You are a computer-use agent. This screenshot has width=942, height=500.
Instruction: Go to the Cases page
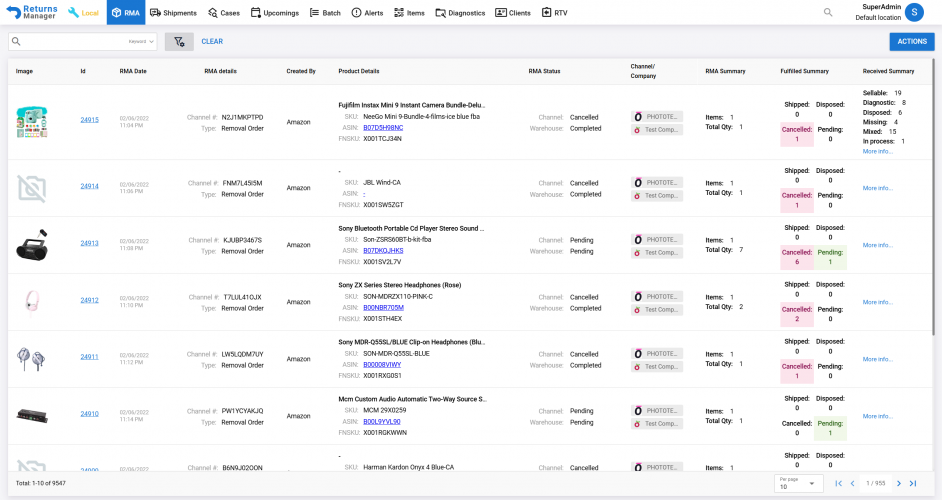(x=223, y=13)
